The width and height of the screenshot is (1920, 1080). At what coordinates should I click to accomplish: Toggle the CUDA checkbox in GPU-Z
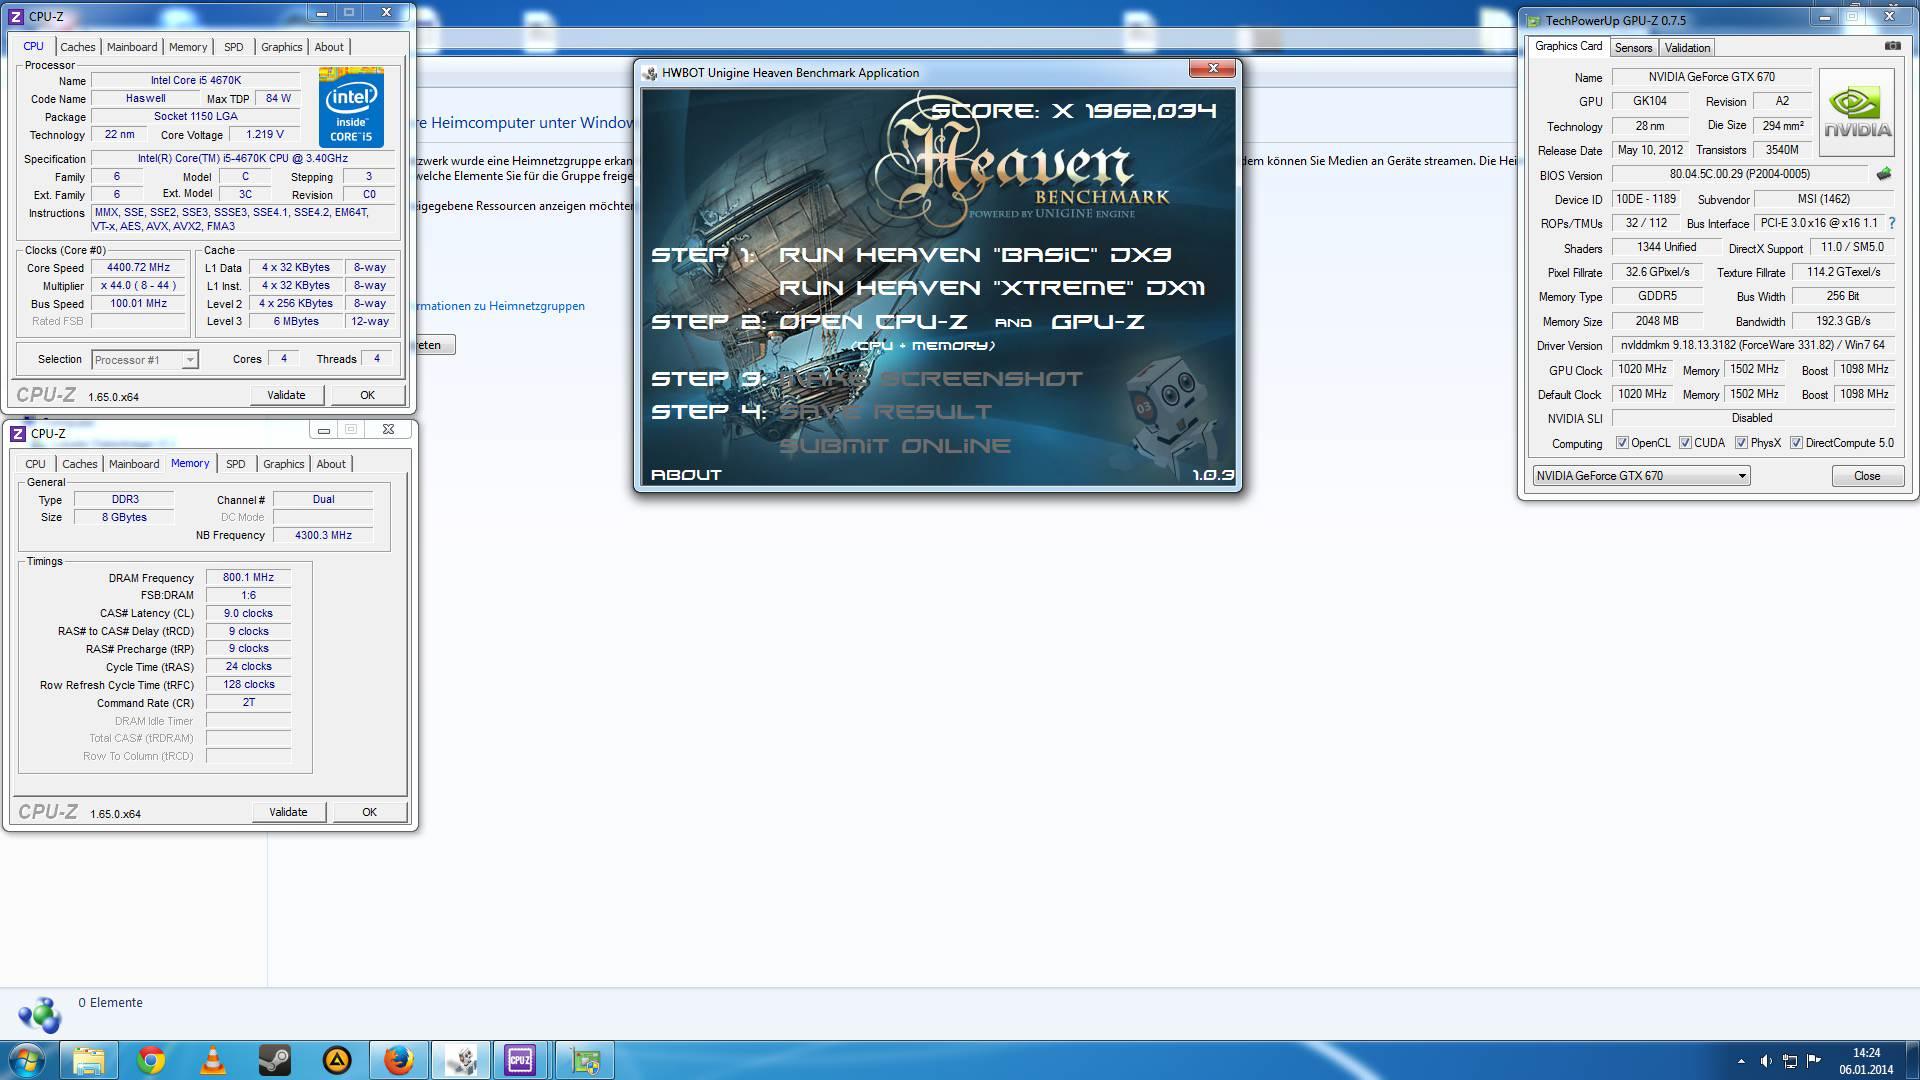click(x=1685, y=443)
